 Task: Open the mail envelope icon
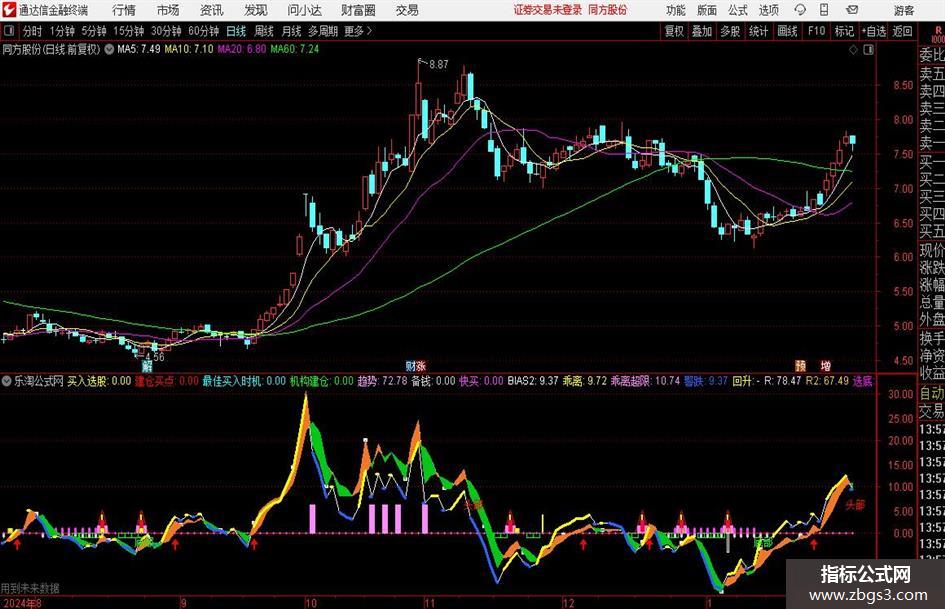click(x=852, y=10)
